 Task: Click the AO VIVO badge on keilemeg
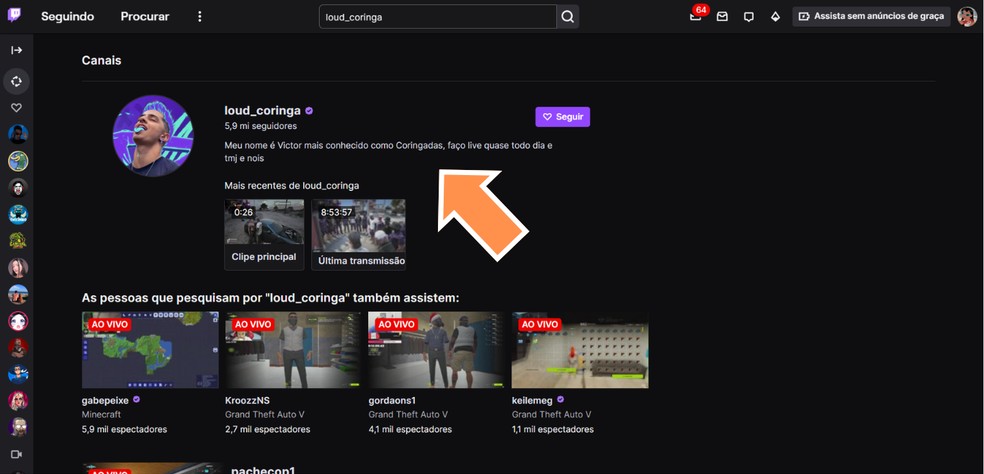(x=539, y=325)
